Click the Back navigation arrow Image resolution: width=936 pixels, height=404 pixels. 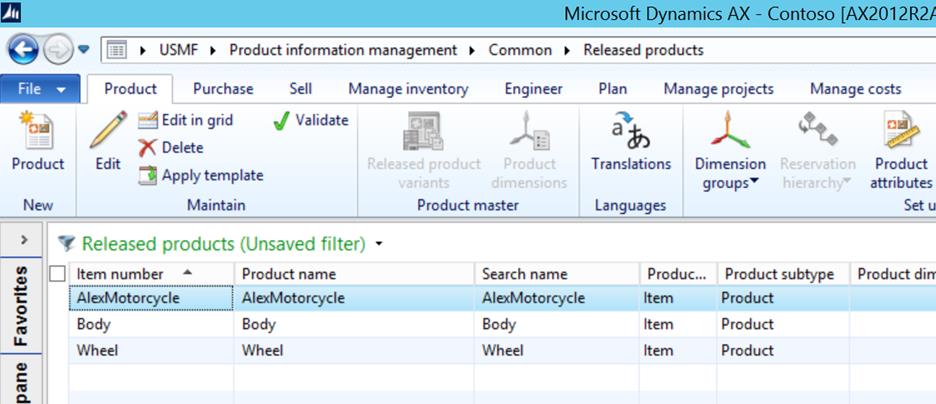pos(23,49)
